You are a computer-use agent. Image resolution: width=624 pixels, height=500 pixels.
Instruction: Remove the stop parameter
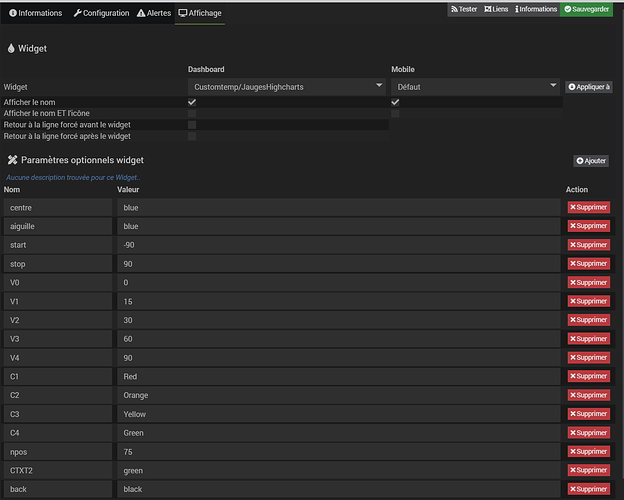[589, 264]
